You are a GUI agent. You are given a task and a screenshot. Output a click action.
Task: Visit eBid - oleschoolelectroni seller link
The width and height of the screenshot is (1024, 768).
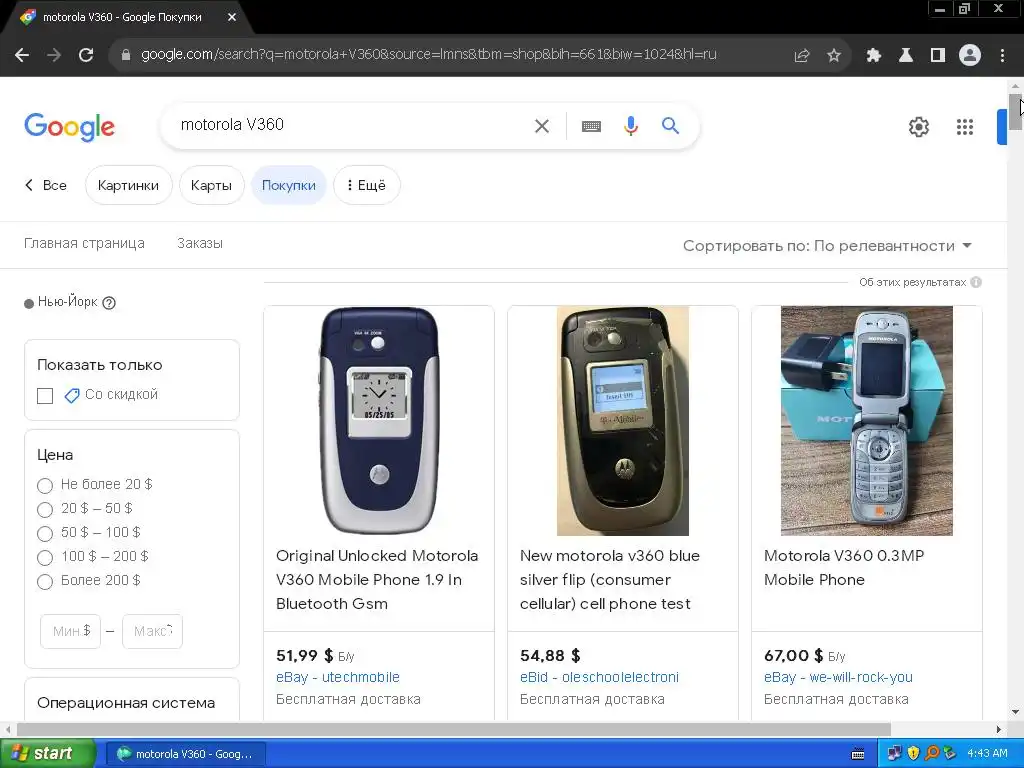[x=600, y=677]
